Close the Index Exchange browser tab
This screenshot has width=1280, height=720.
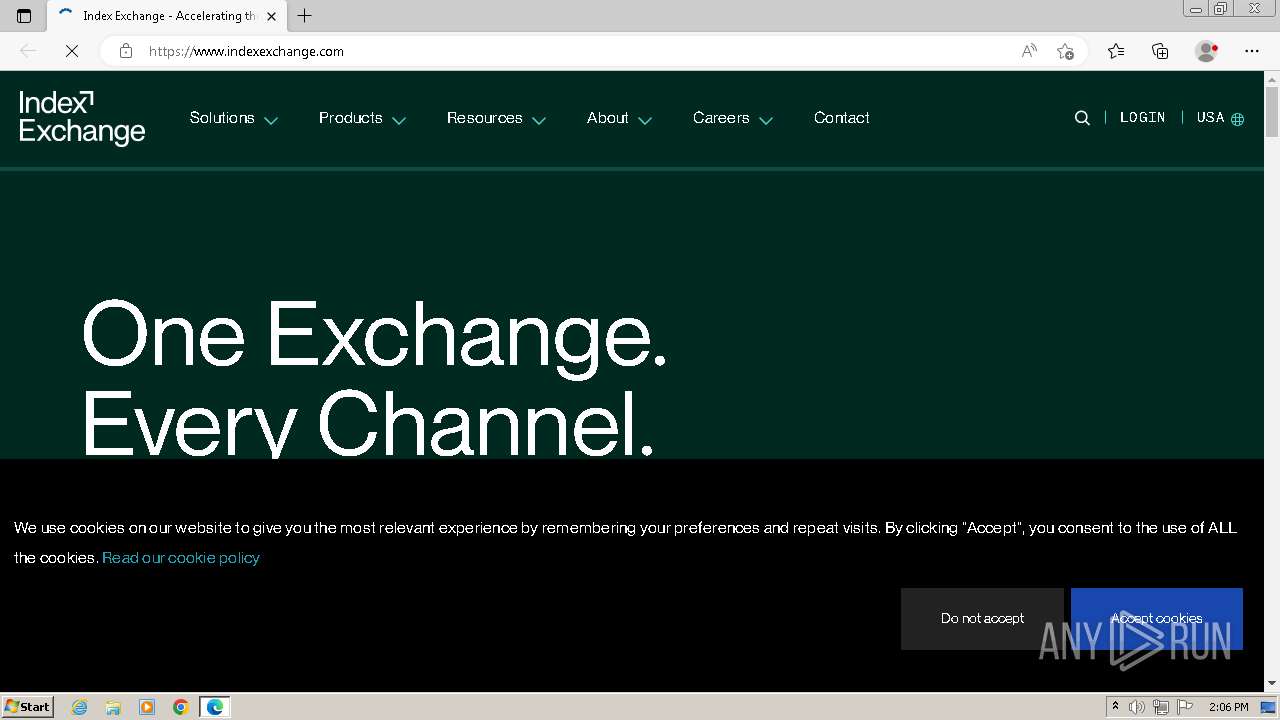point(271,16)
